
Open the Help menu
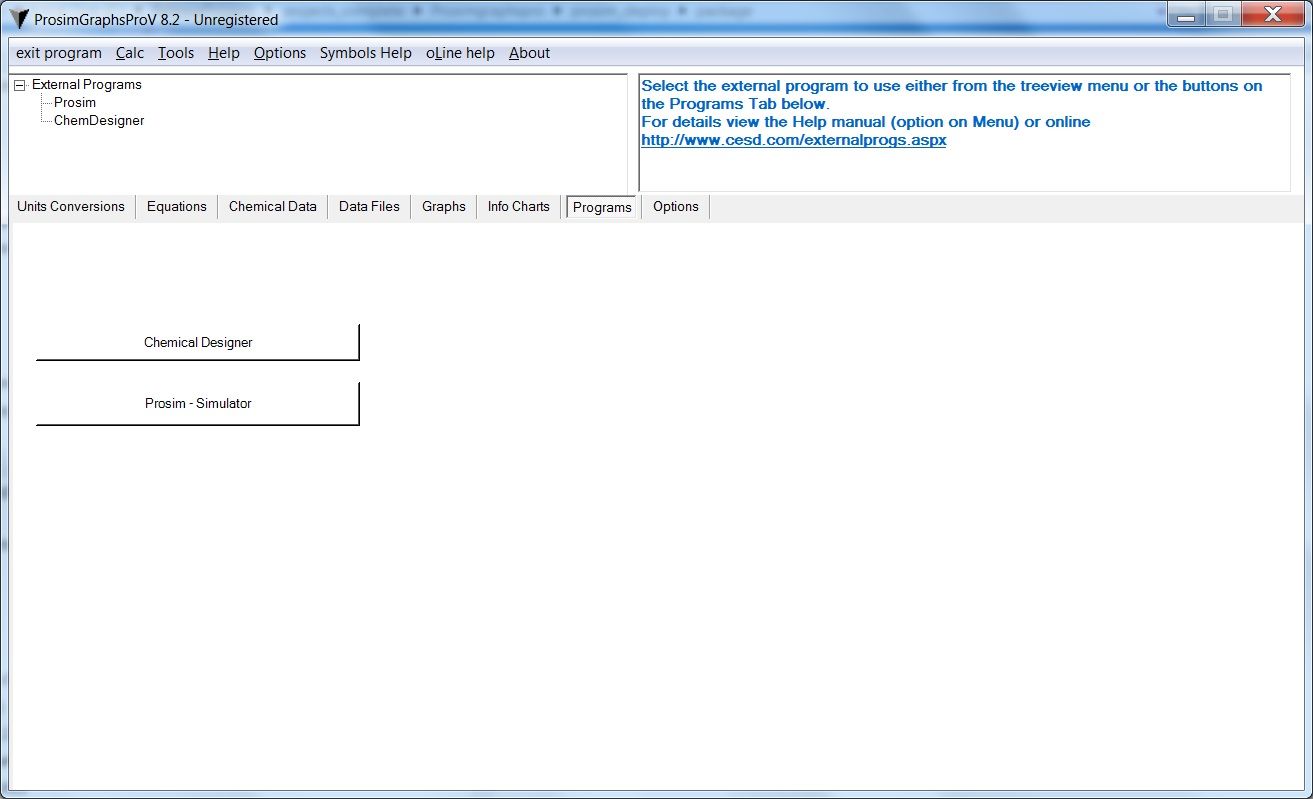pos(224,53)
